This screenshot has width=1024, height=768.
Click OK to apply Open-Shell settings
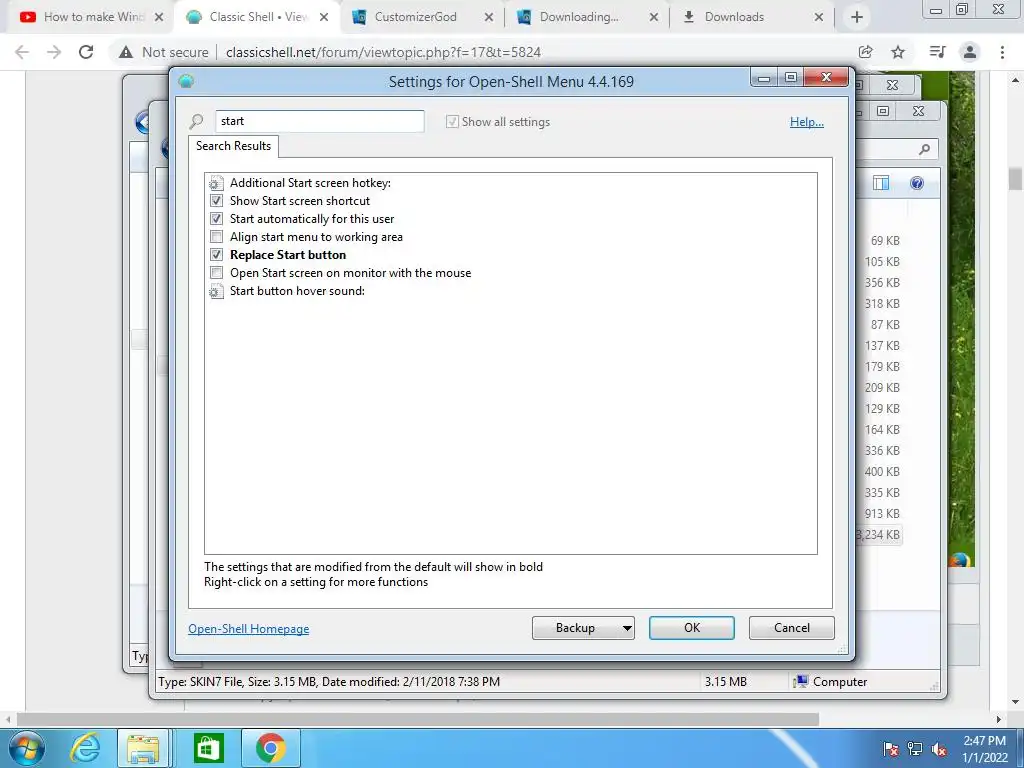click(692, 628)
